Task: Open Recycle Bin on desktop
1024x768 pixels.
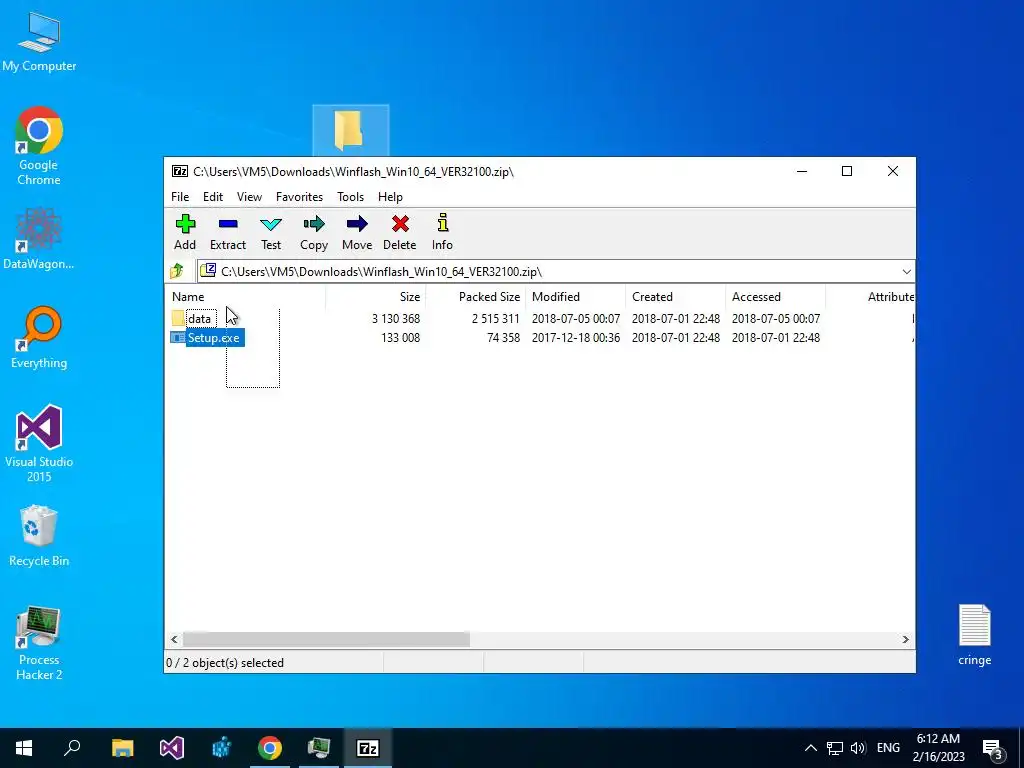Action: point(39,536)
